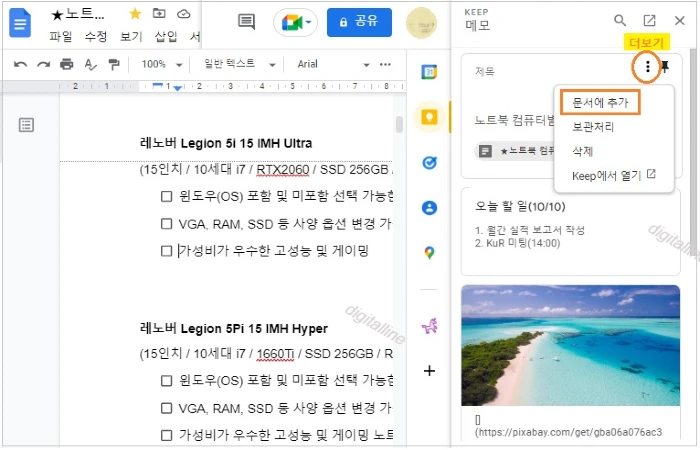The image size is (700, 450).
Task: Run spell check tool
Action: [x=90, y=65]
